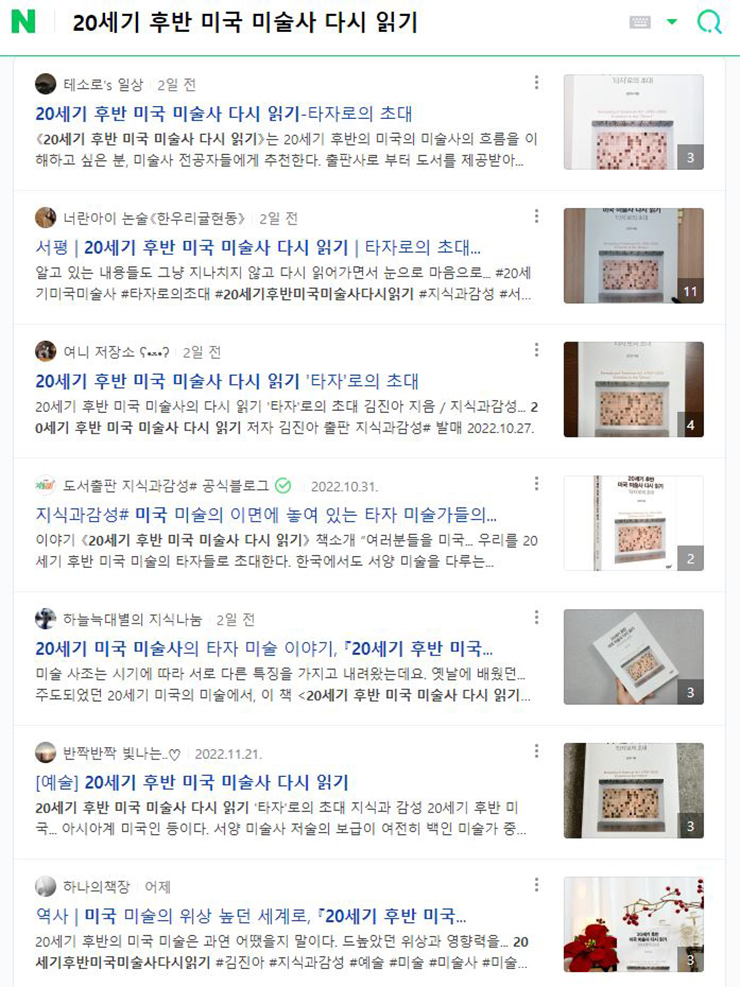Open thumbnail with red poinsettia flowers
740x987 pixels.
click(634, 924)
